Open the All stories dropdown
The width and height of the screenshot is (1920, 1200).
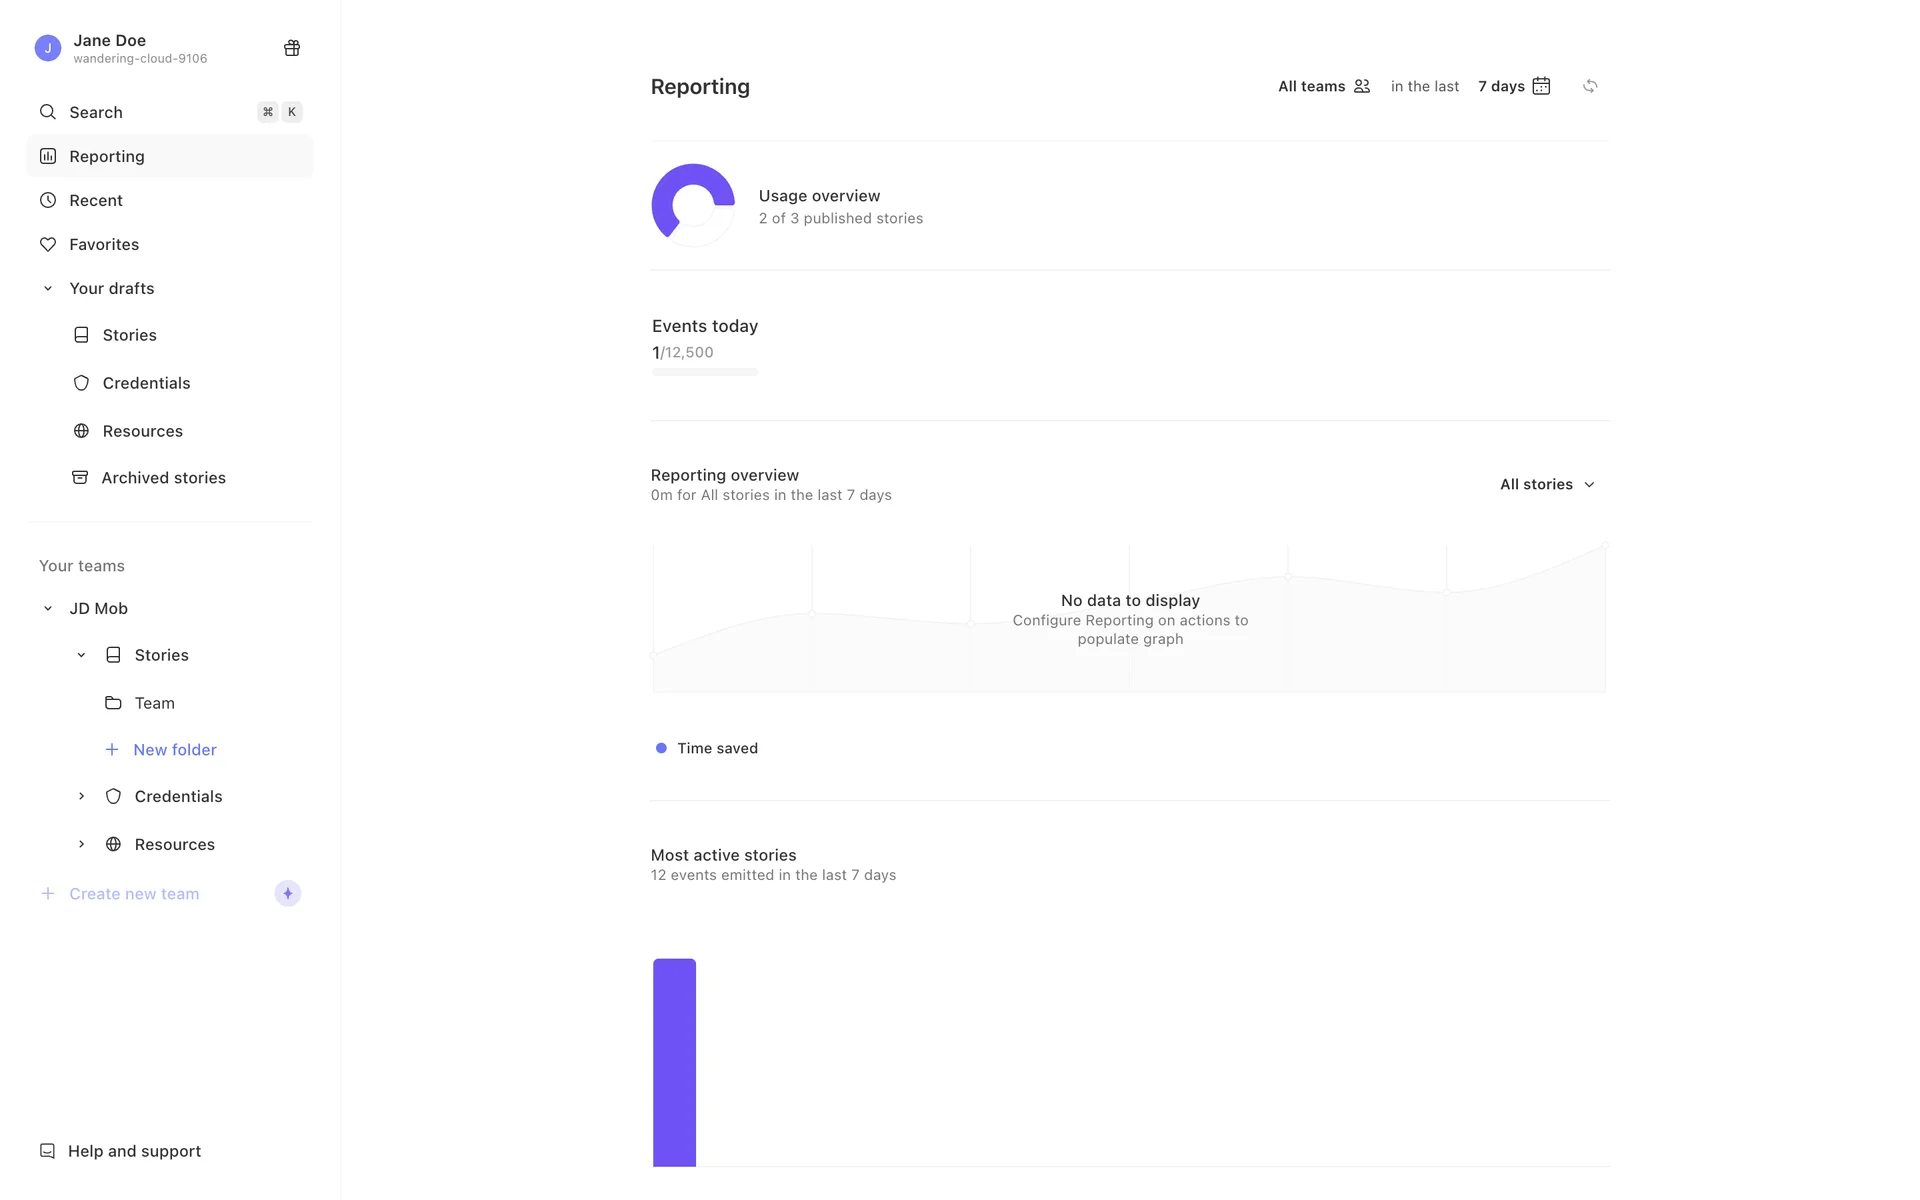(x=1547, y=484)
